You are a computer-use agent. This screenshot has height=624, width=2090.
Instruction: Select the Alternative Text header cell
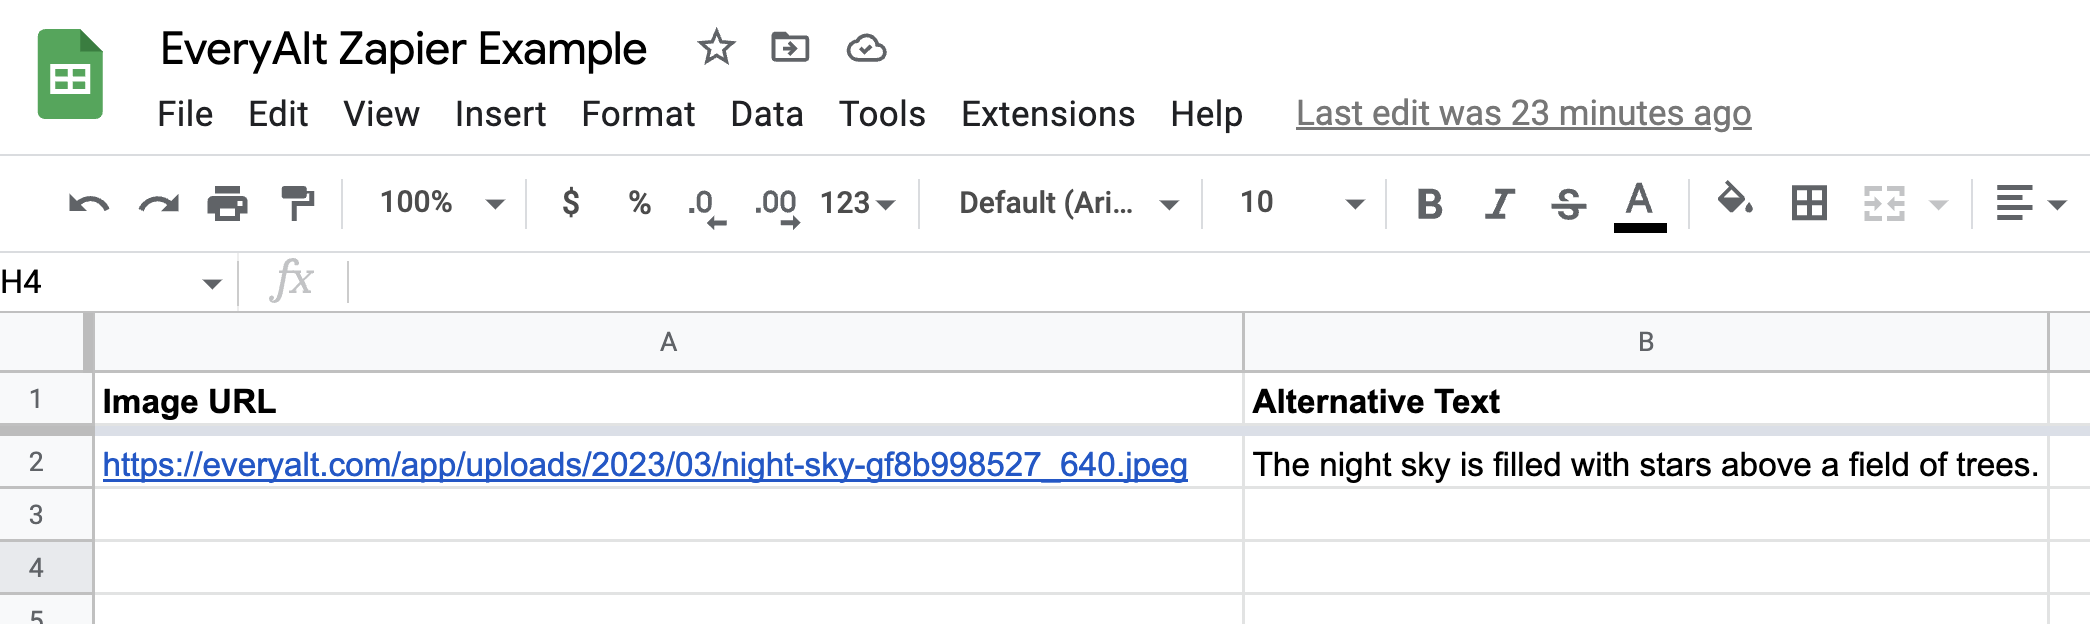click(x=1646, y=400)
